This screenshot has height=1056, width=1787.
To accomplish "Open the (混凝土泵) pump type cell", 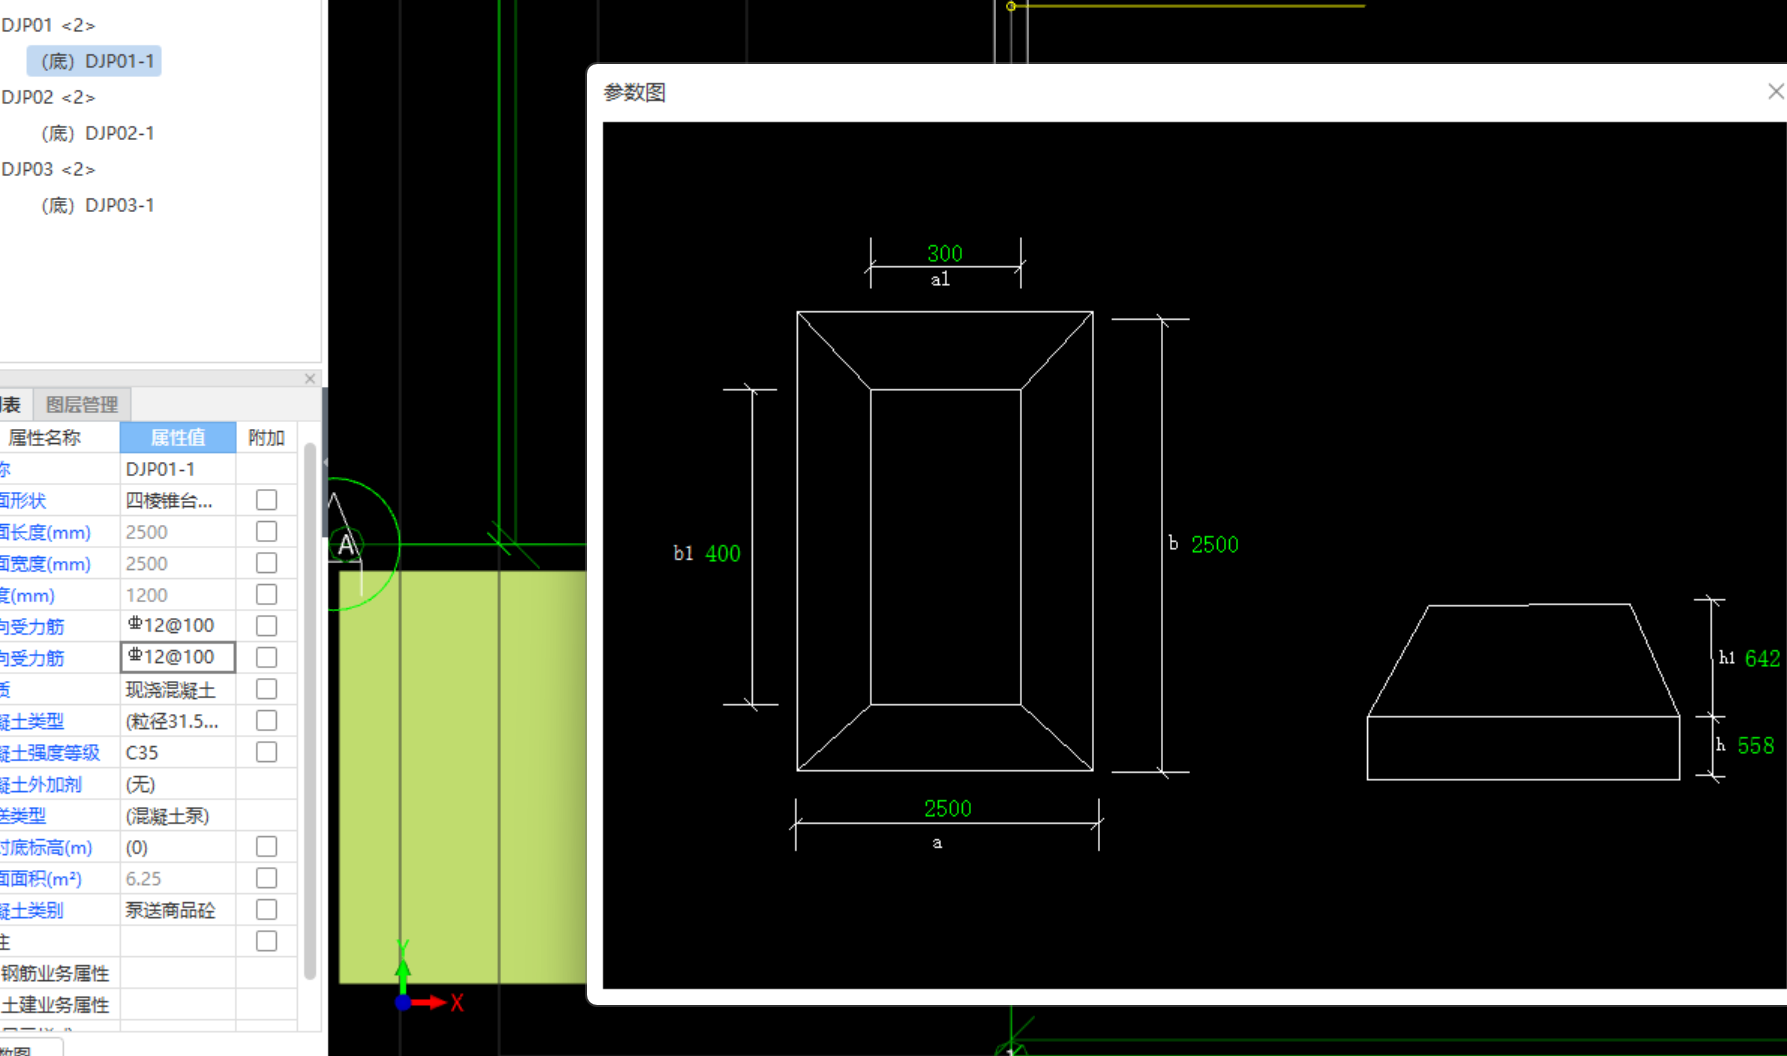I will pyautogui.click(x=178, y=815).
